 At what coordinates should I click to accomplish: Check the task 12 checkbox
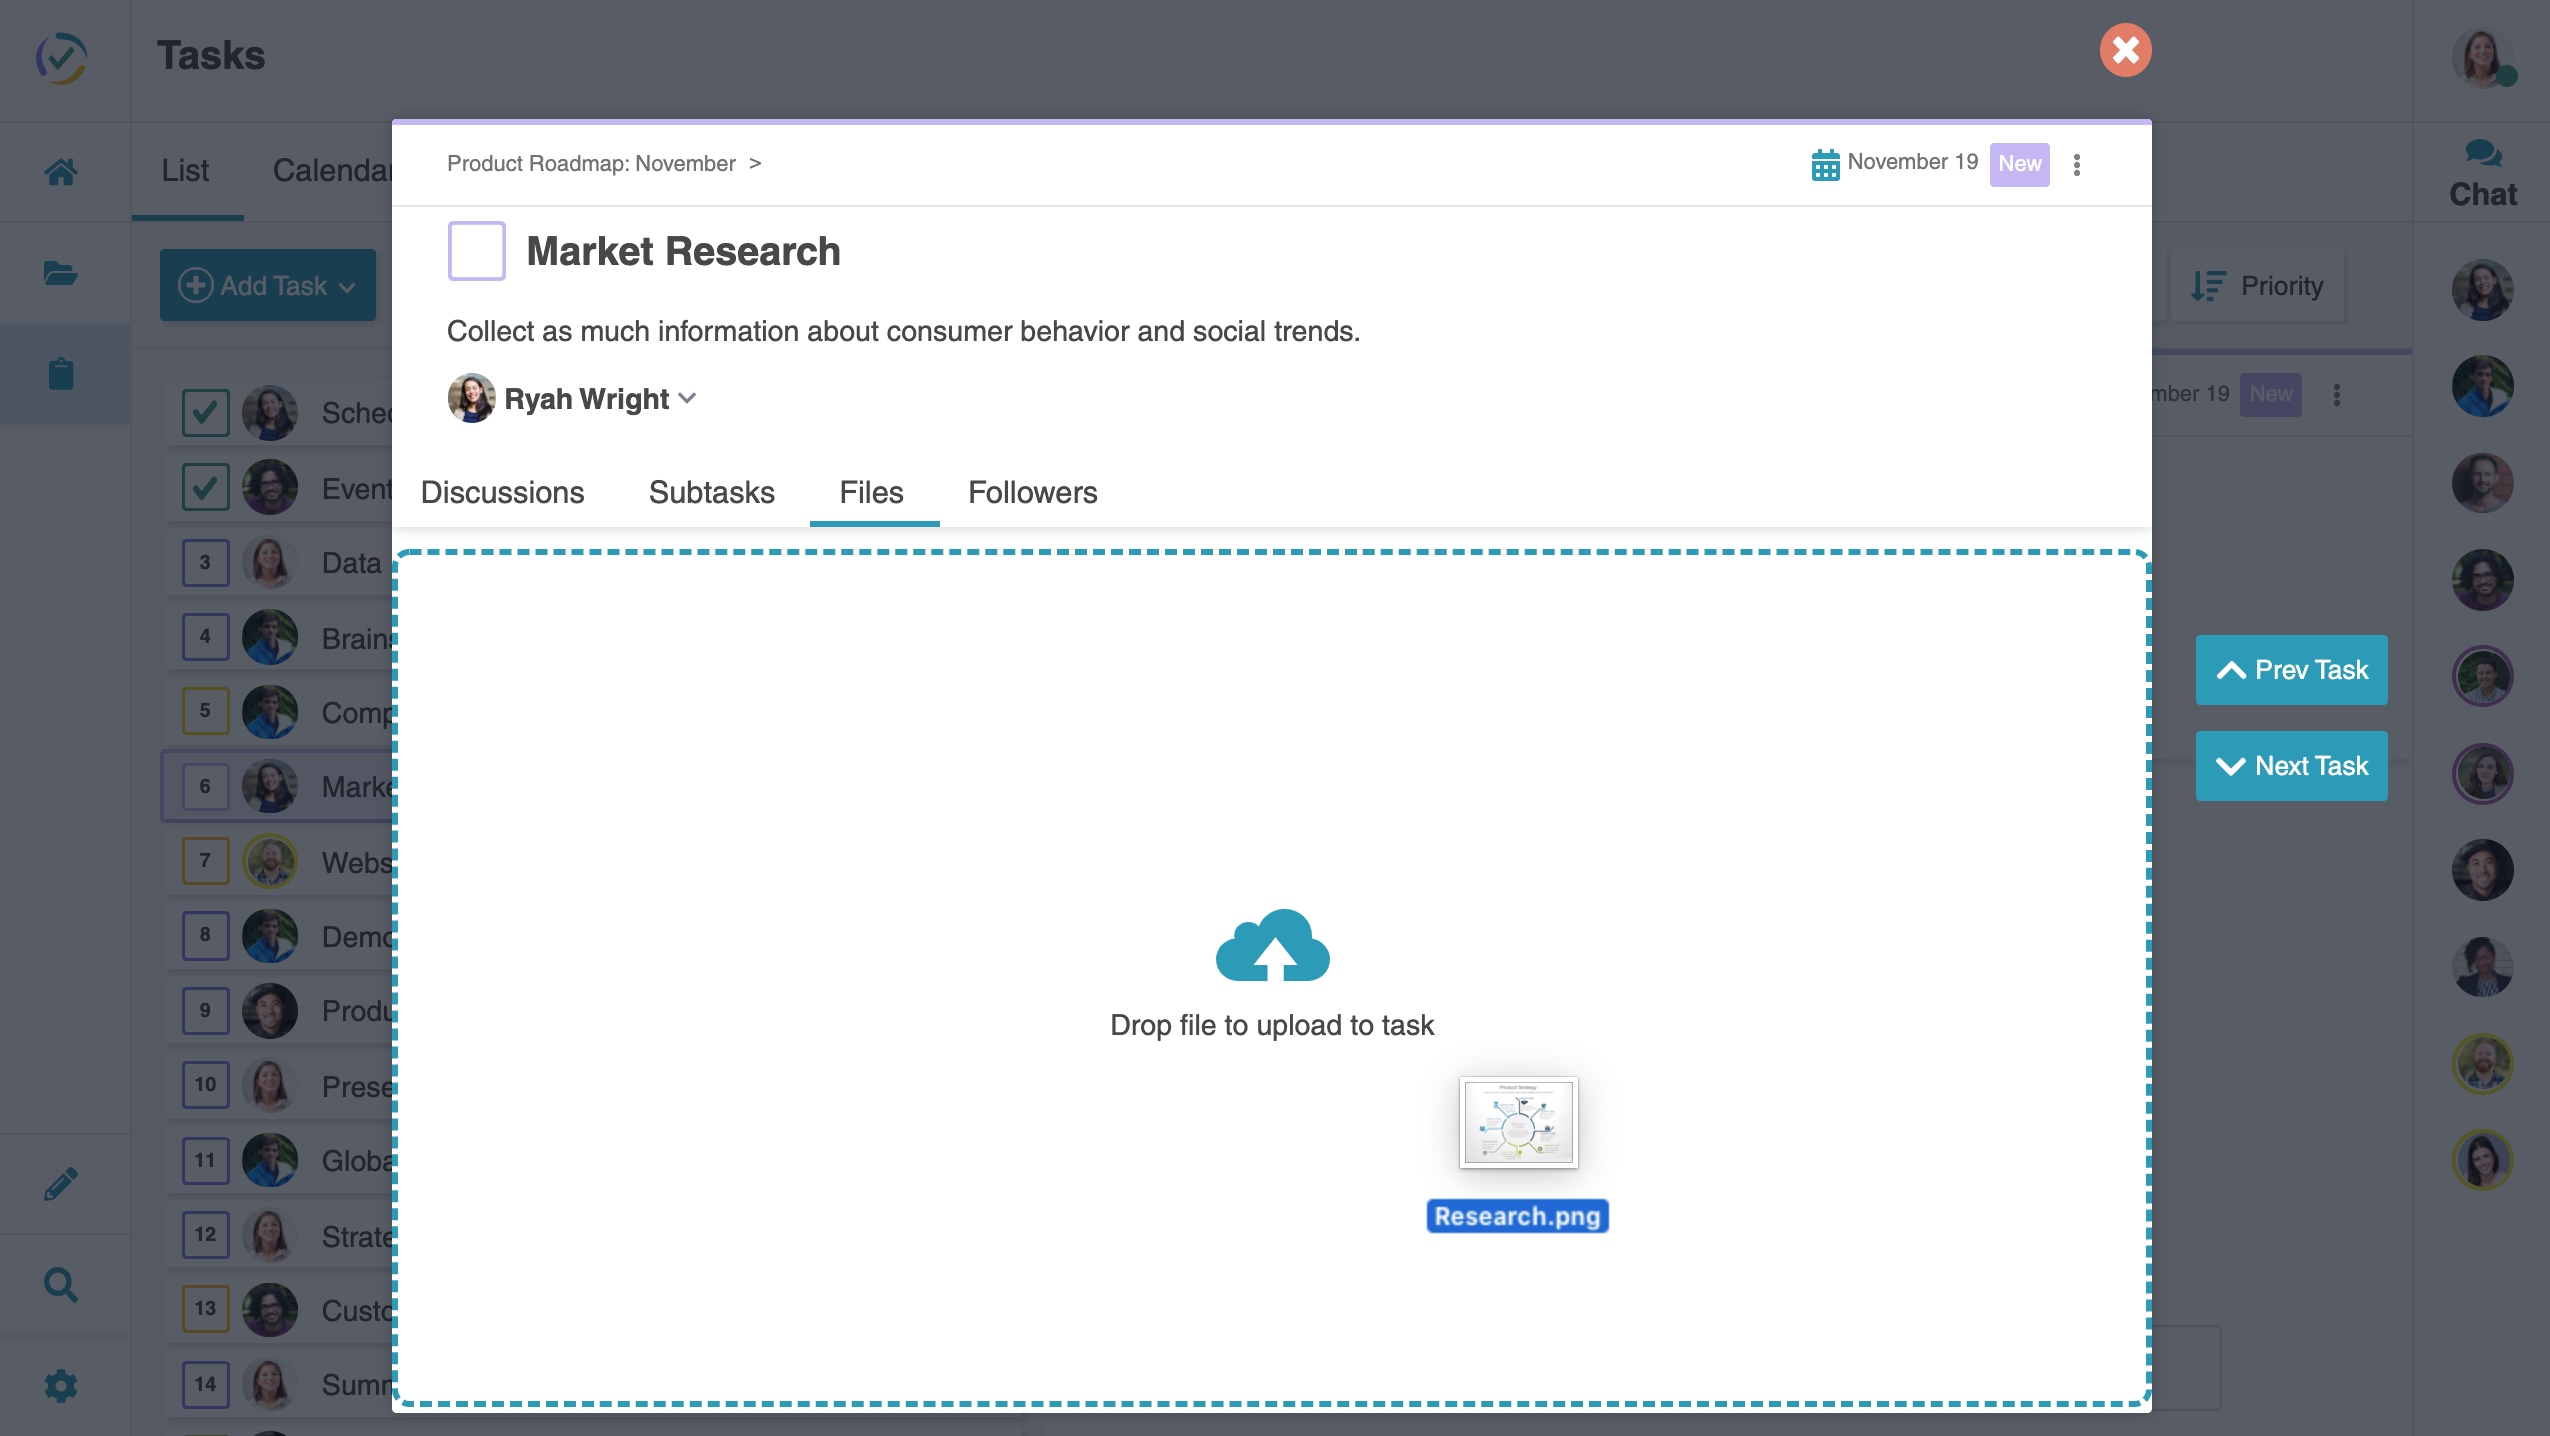click(205, 1235)
